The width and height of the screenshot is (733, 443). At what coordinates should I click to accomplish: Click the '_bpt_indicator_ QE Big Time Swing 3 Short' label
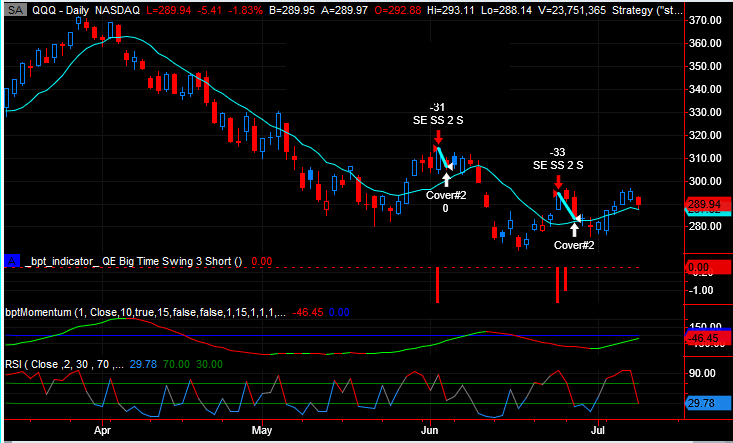(x=134, y=261)
